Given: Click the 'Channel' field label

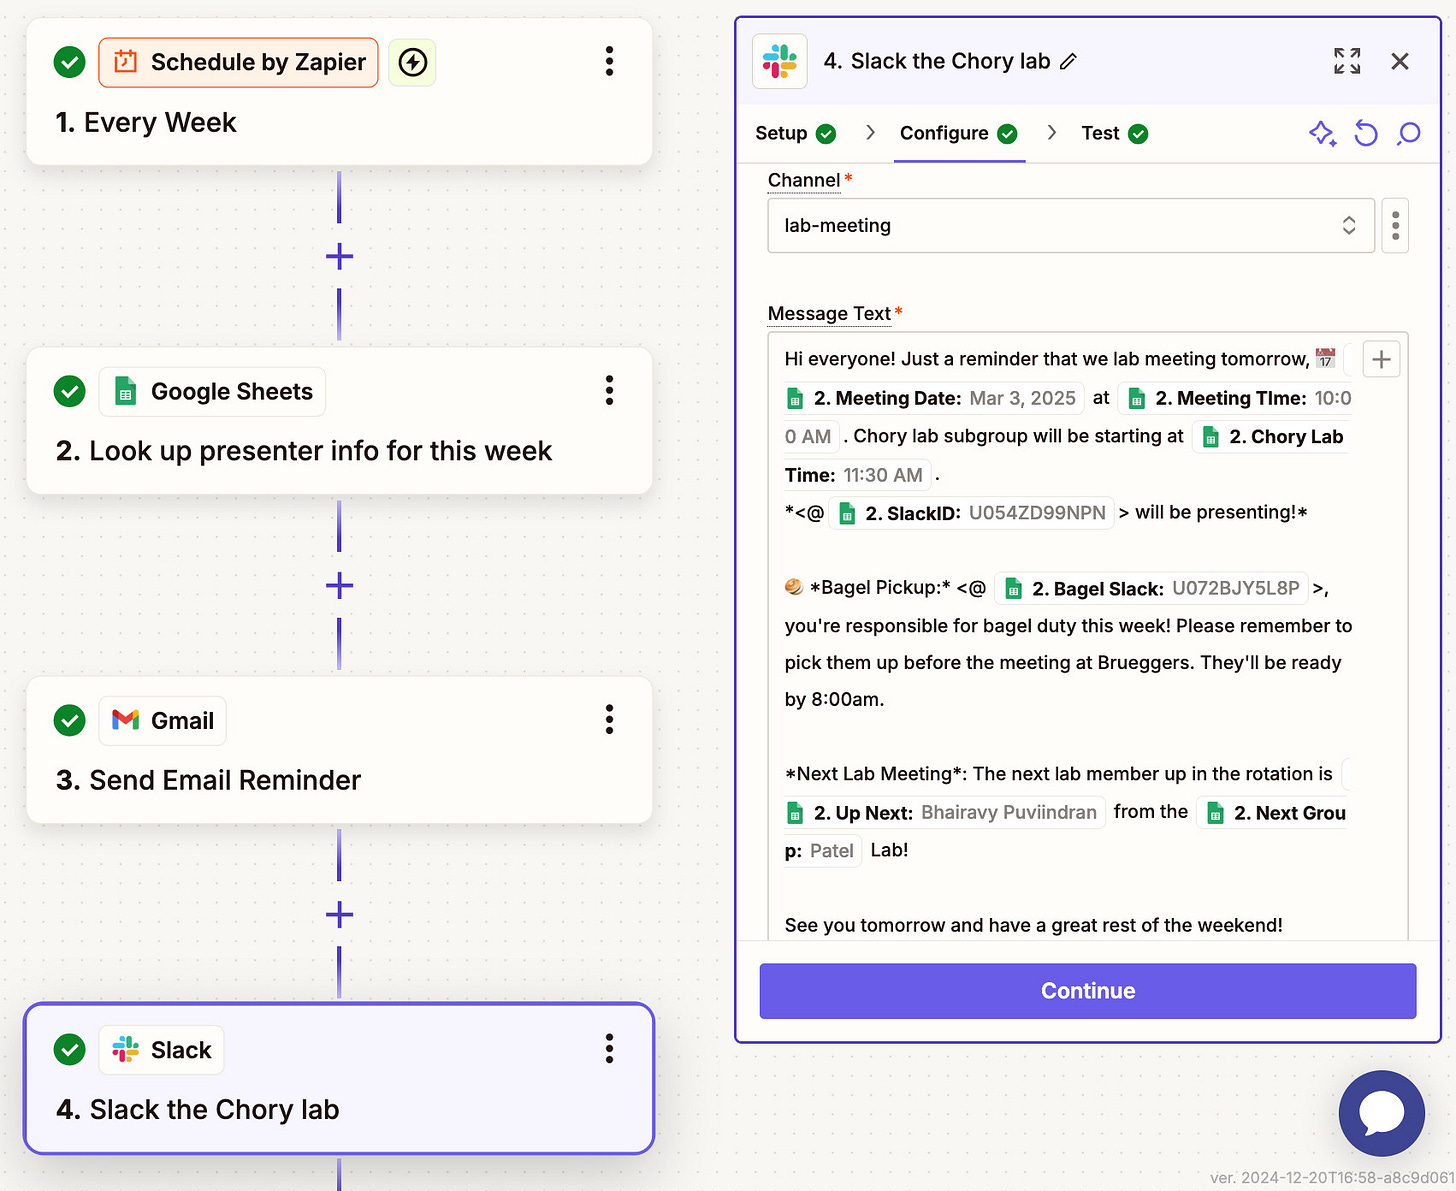Looking at the screenshot, I should tap(804, 180).
